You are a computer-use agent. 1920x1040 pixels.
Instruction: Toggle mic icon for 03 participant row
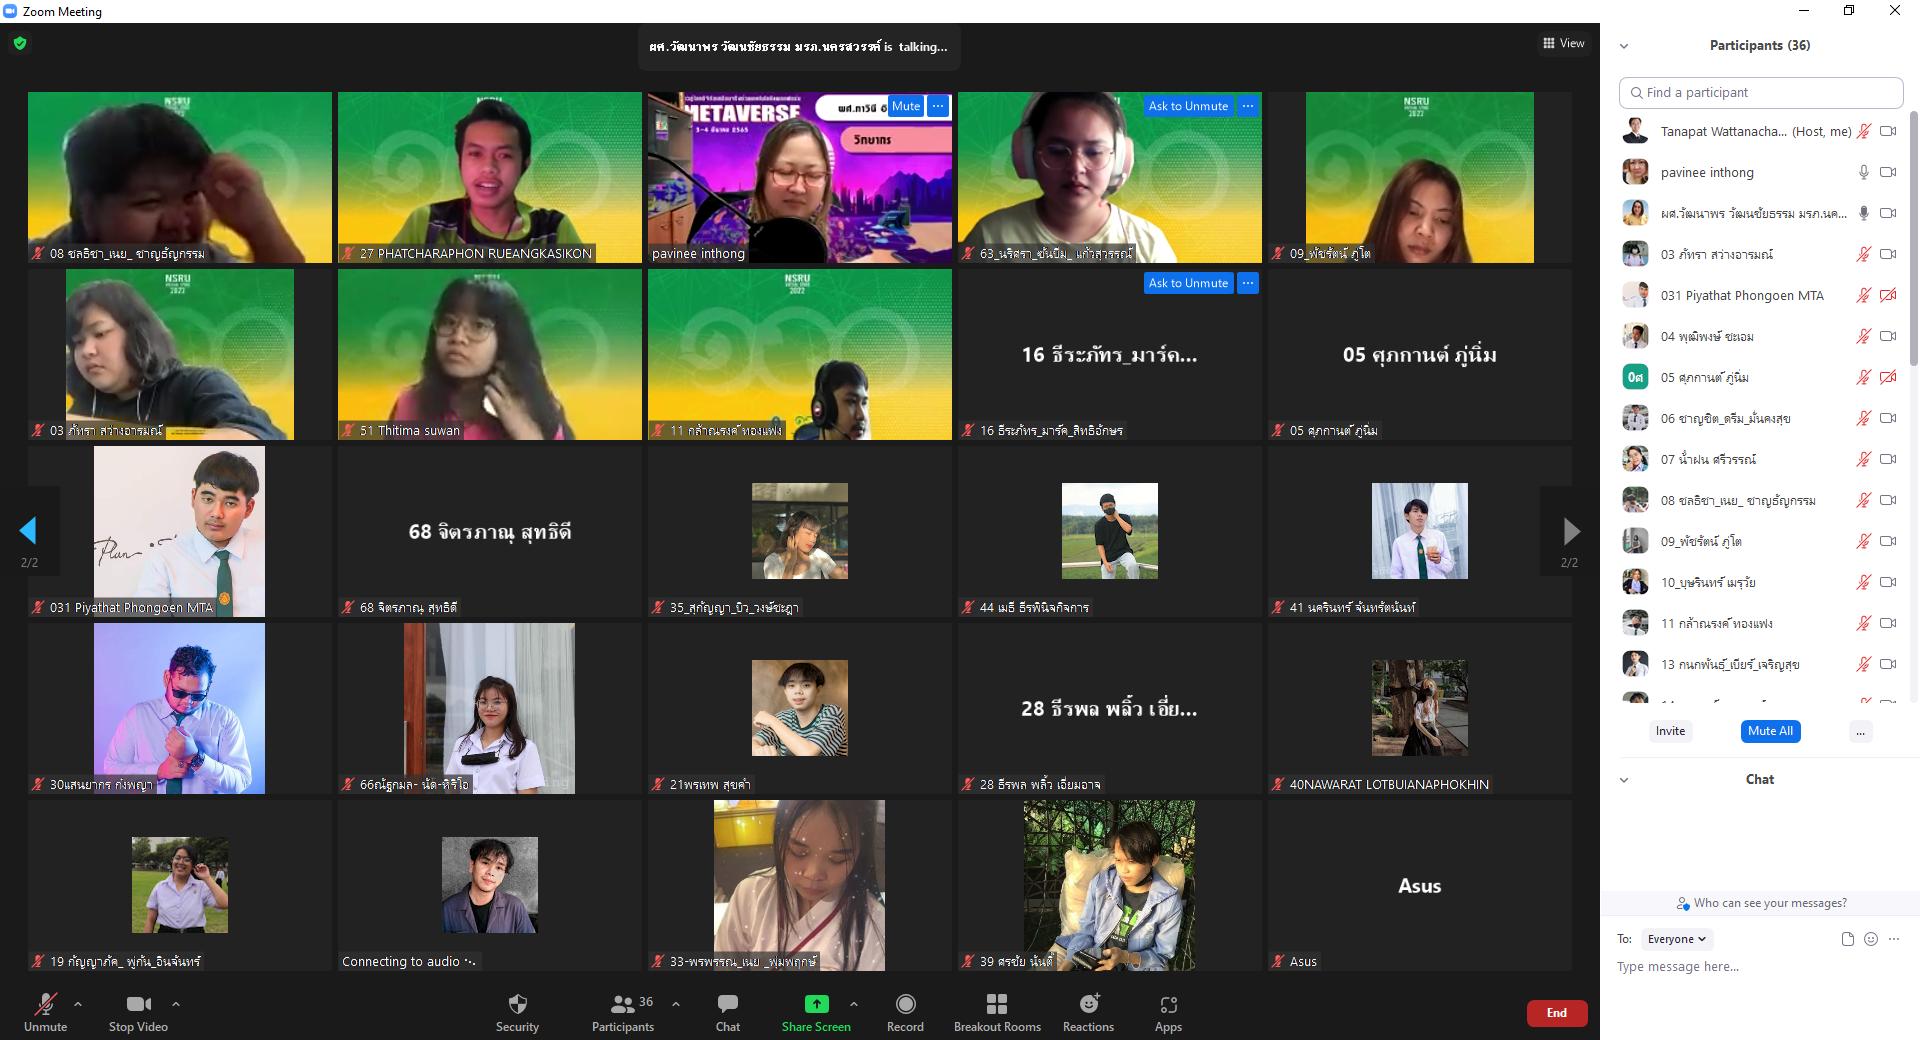1864,254
